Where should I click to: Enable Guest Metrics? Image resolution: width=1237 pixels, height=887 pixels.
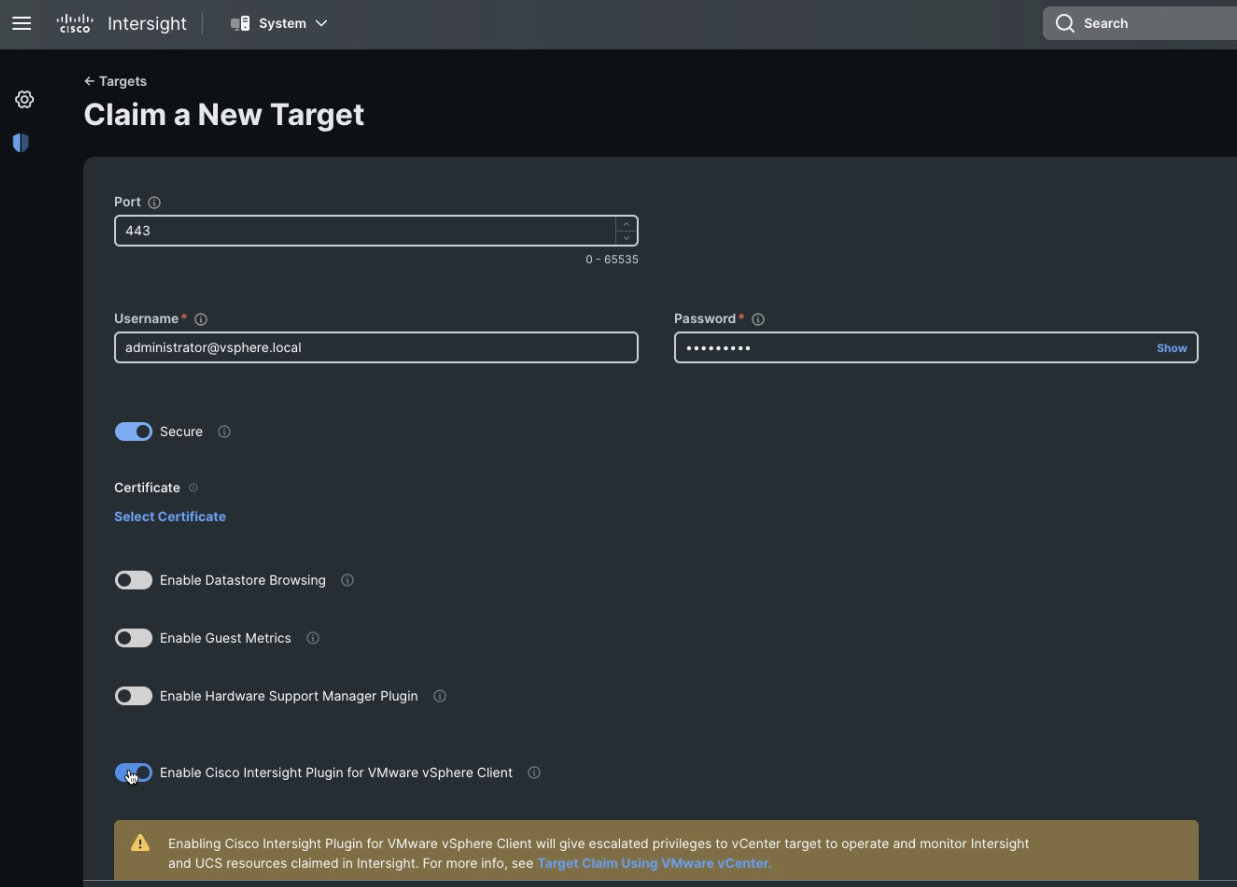point(133,637)
